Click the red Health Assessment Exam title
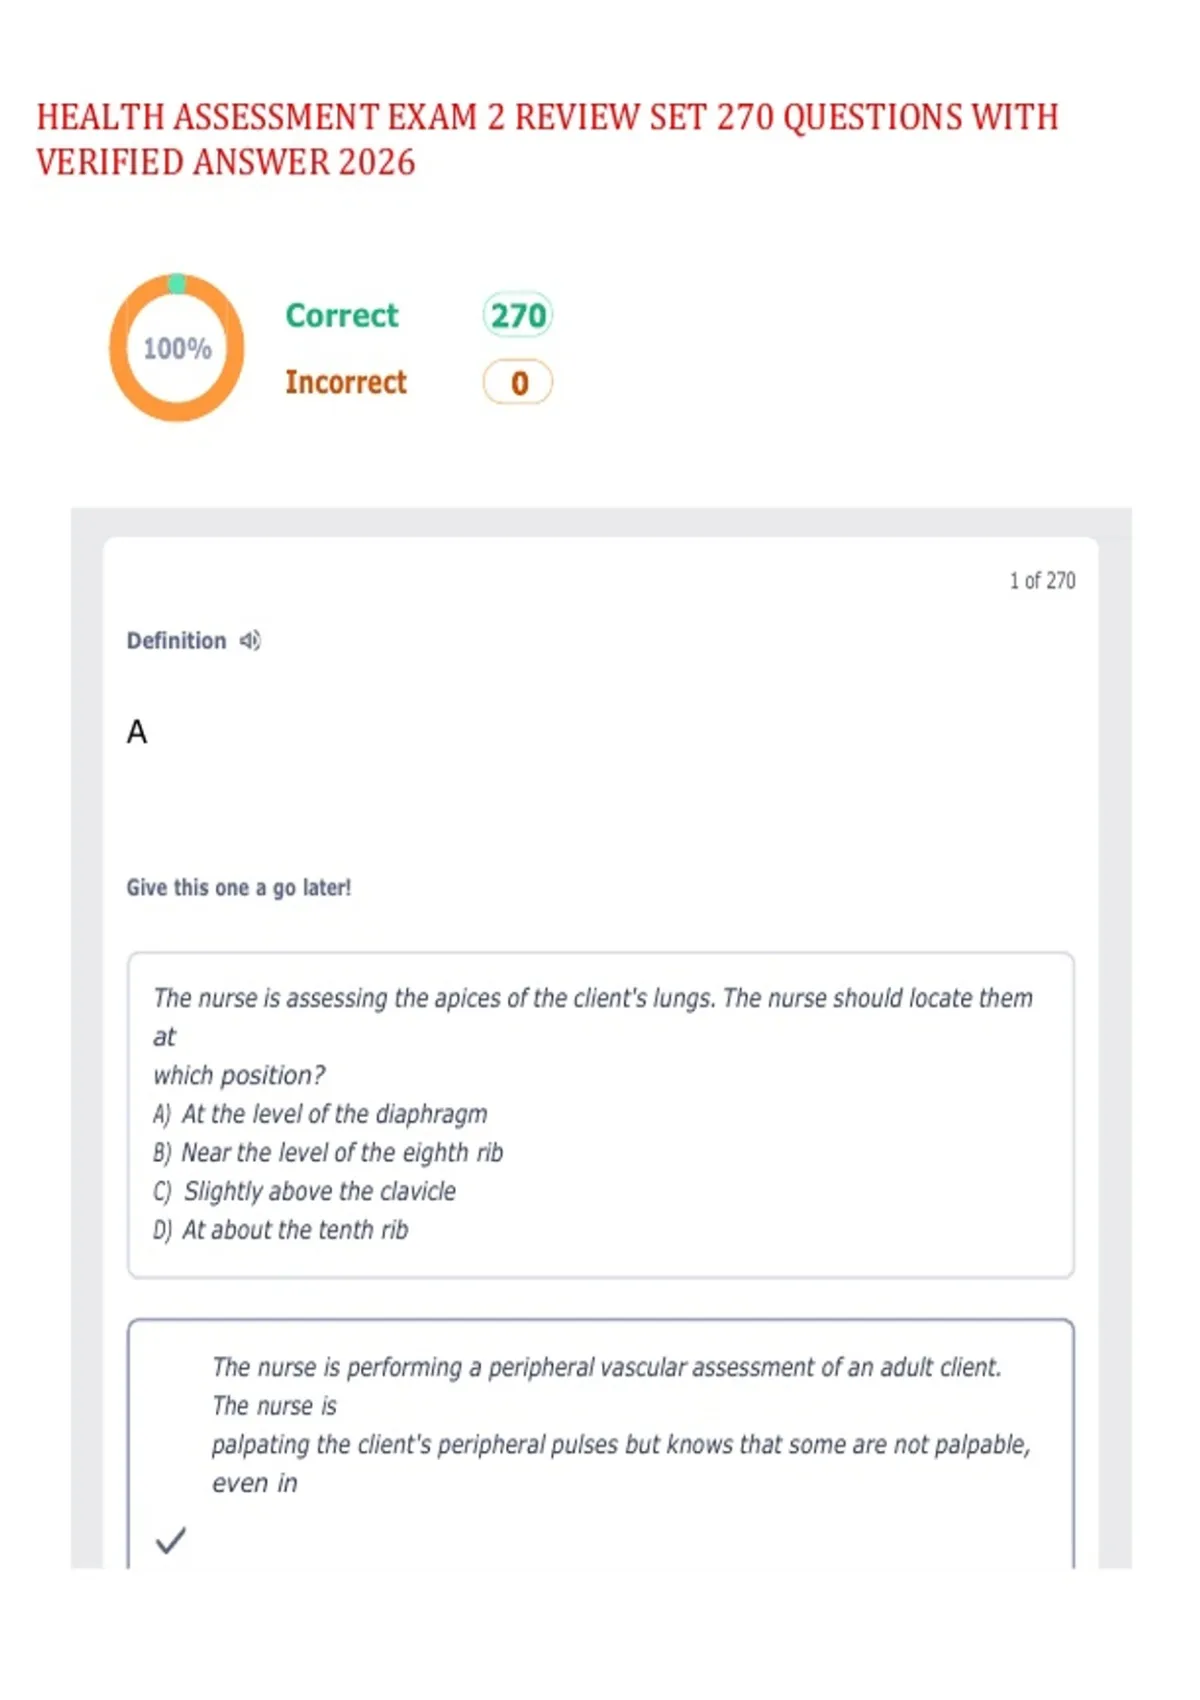The image size is (1200, 1700). pos(547,139)
